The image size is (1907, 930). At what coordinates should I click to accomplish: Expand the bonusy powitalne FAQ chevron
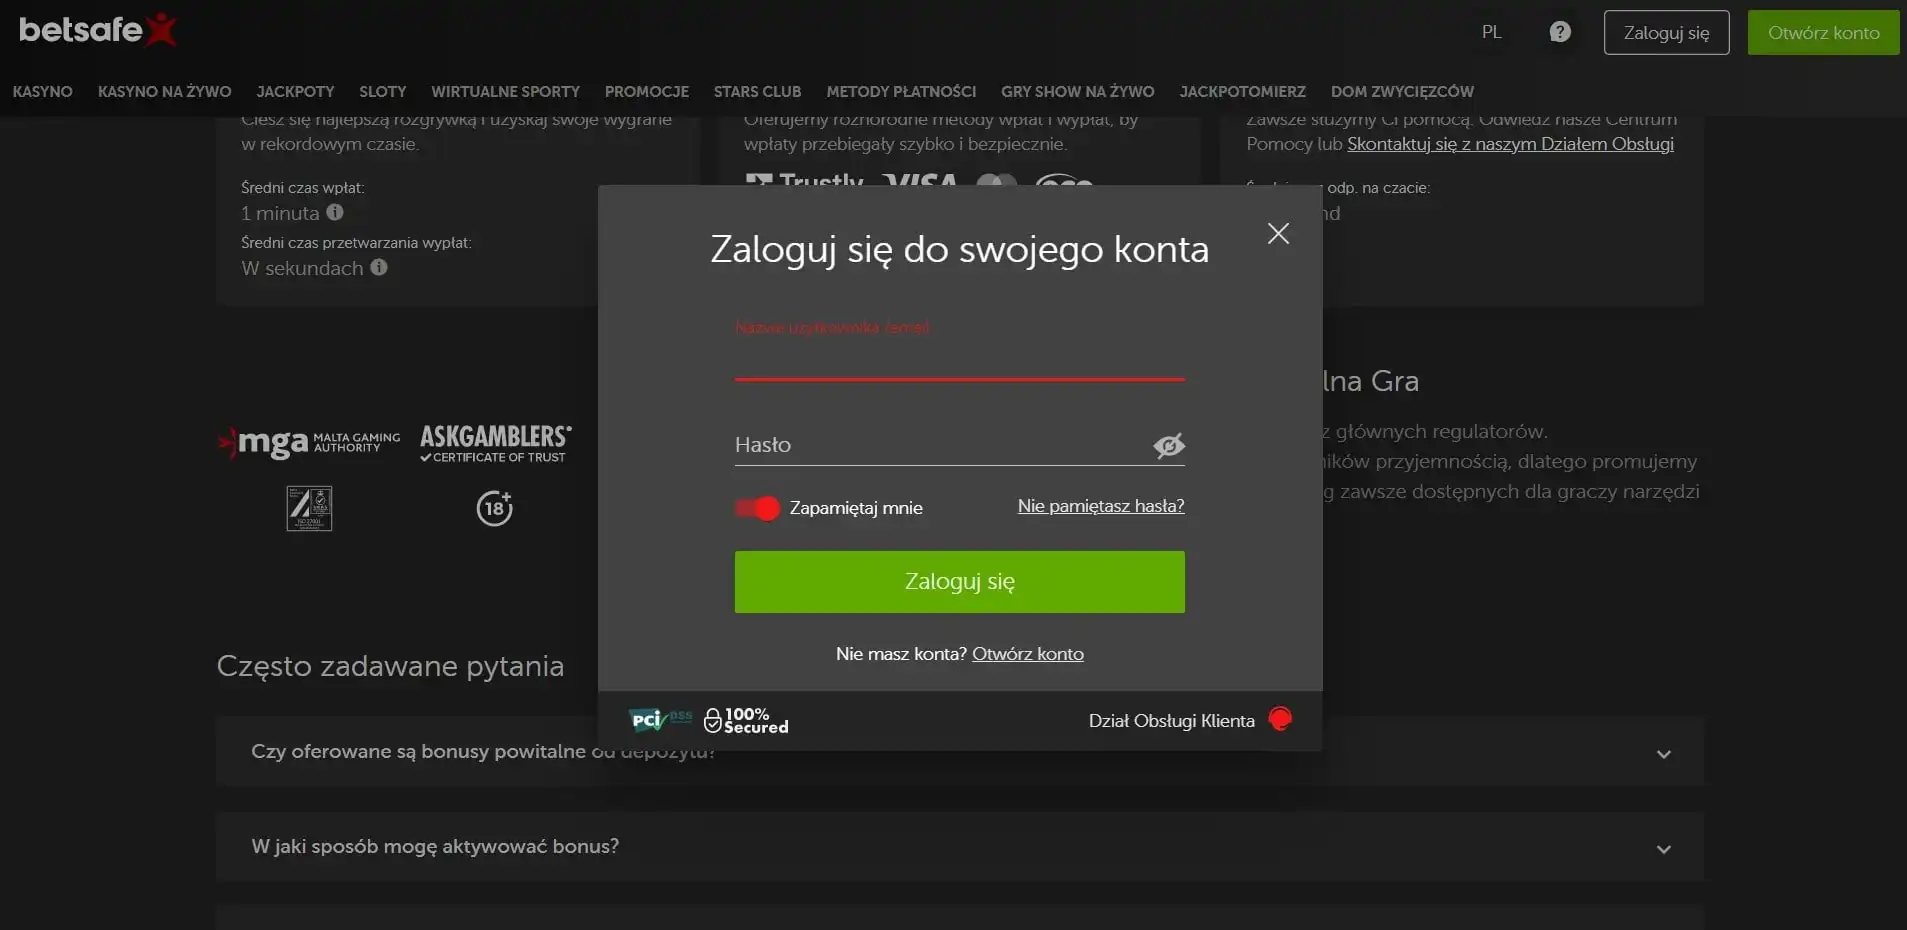coord(1664,754)
